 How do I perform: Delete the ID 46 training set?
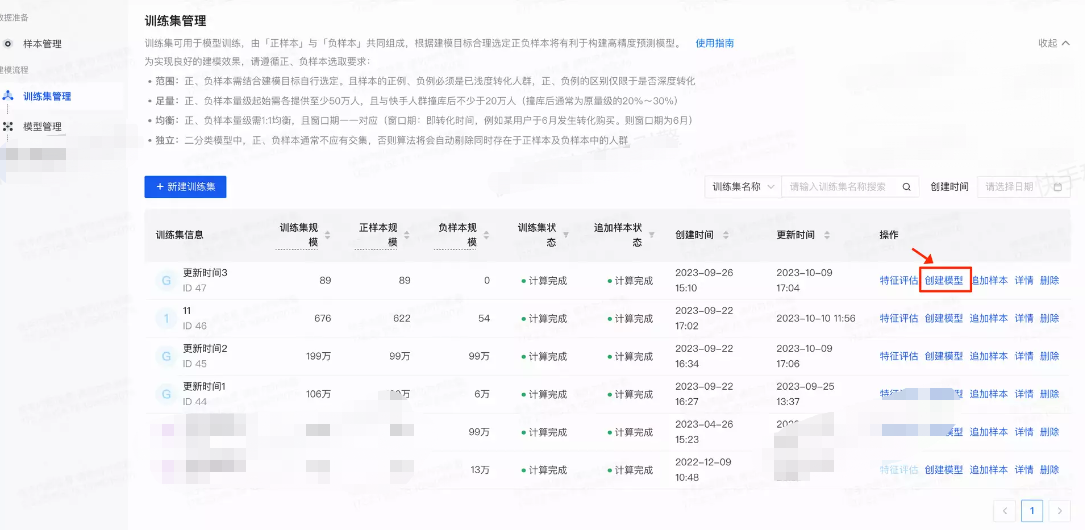1050,318
